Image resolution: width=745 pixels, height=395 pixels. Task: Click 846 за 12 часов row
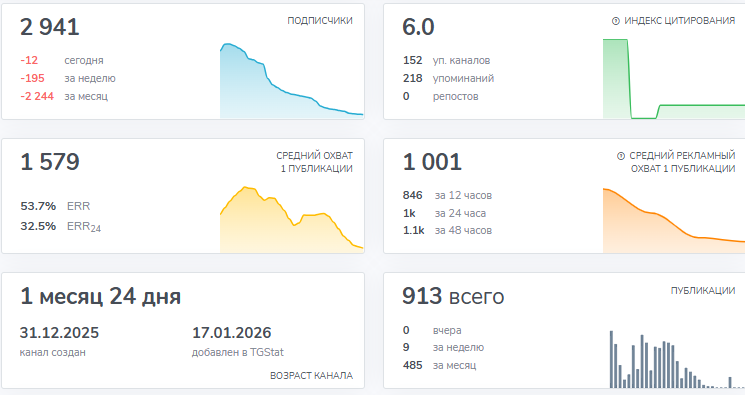(x=448, y=195)
